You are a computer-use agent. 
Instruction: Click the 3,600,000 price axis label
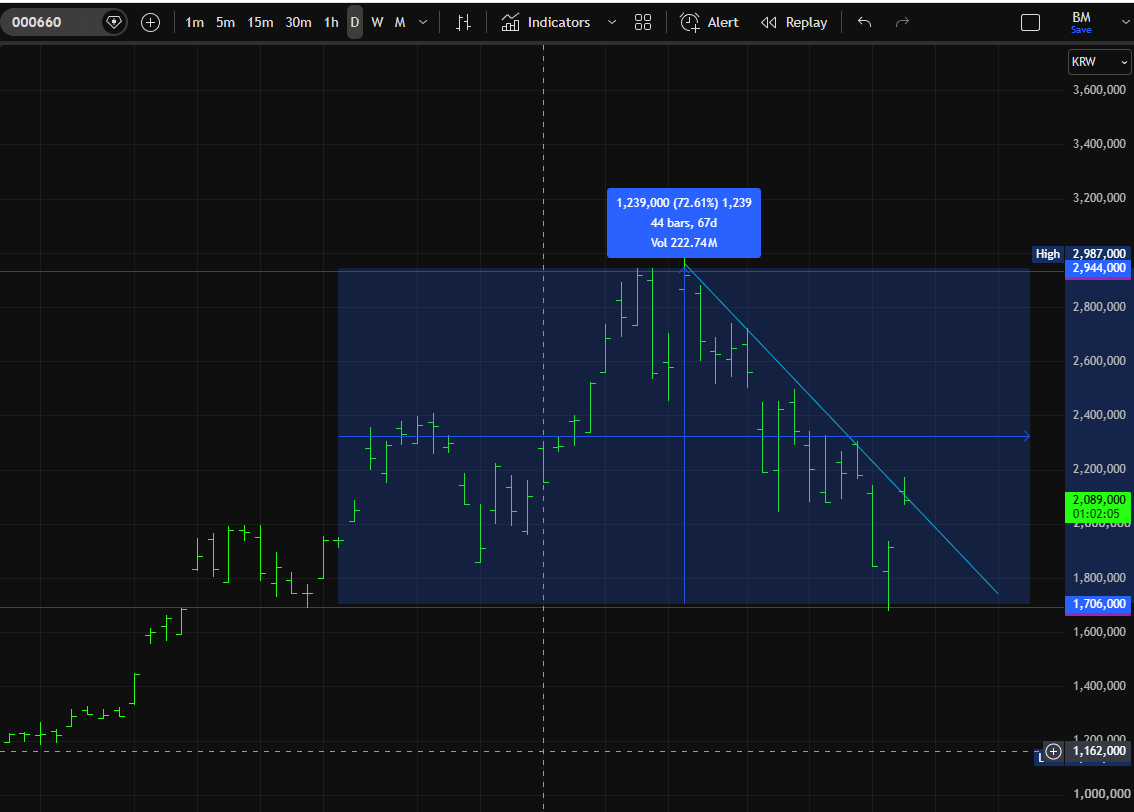pos(1099,90)
